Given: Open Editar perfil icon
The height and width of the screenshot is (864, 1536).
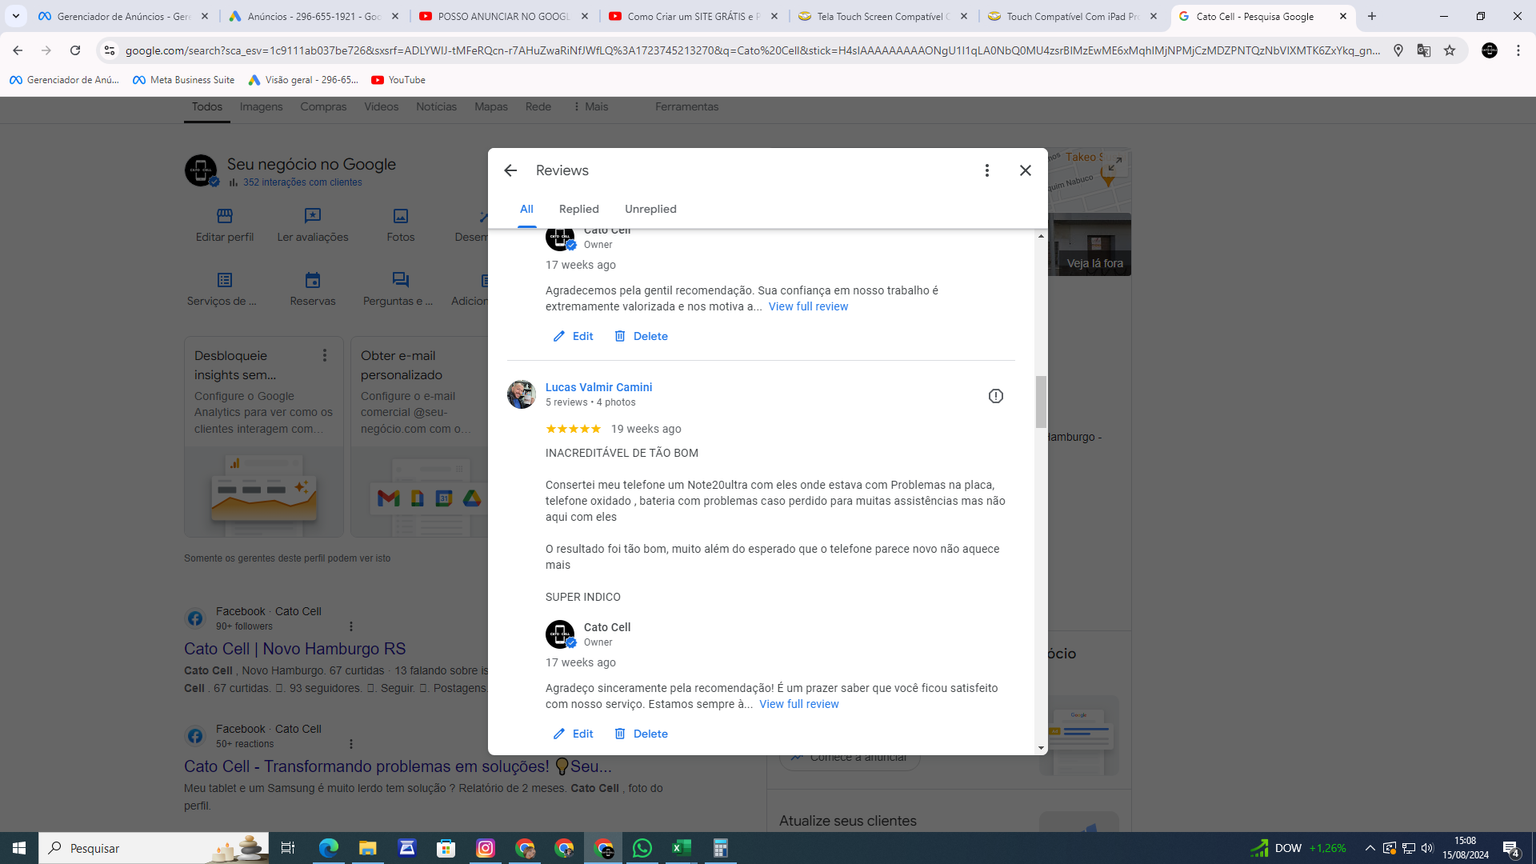Looking at the screenshot, I should (x=224, y=216).
